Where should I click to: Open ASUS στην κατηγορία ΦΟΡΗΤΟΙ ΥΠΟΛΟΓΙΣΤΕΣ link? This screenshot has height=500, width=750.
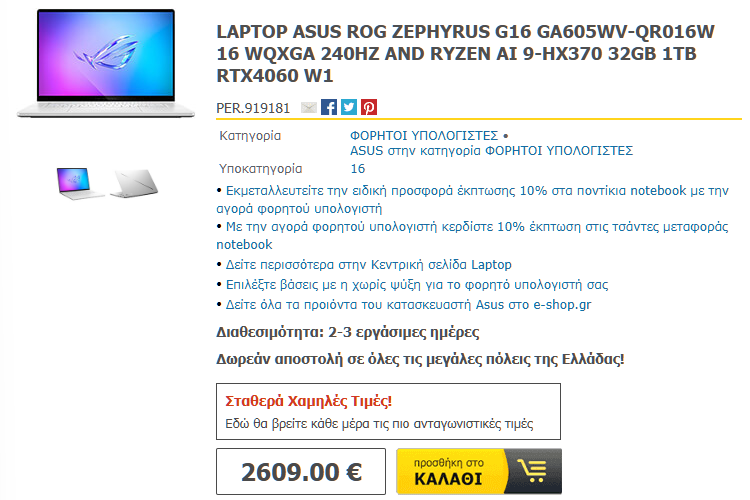tap(491, 151)
